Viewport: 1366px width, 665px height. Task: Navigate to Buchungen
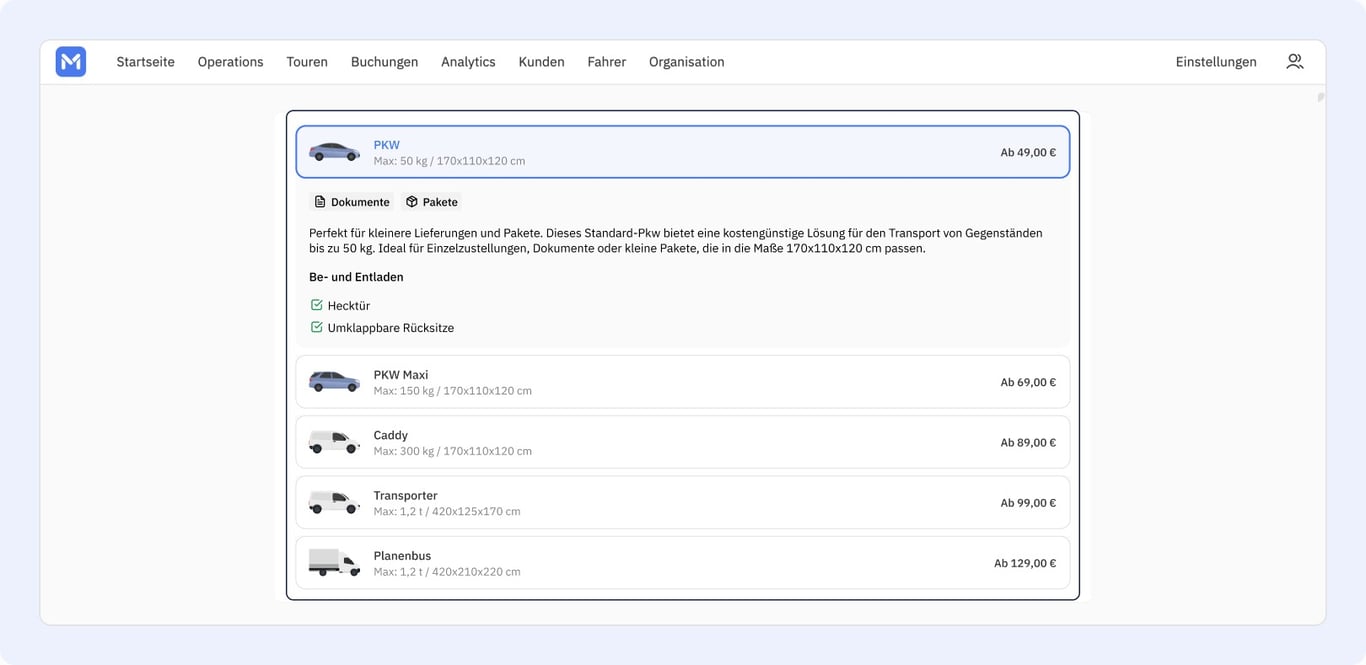pos(384,62)
